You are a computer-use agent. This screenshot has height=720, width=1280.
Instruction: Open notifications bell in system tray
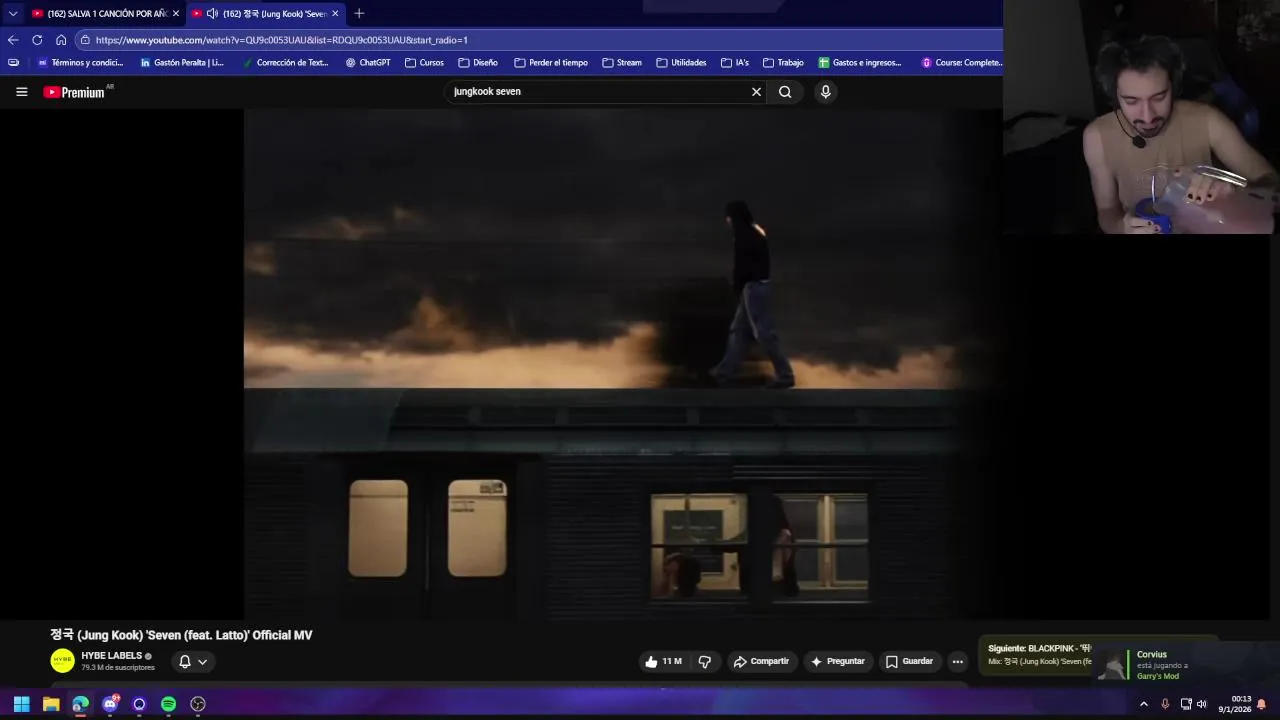pos(1261,704)
